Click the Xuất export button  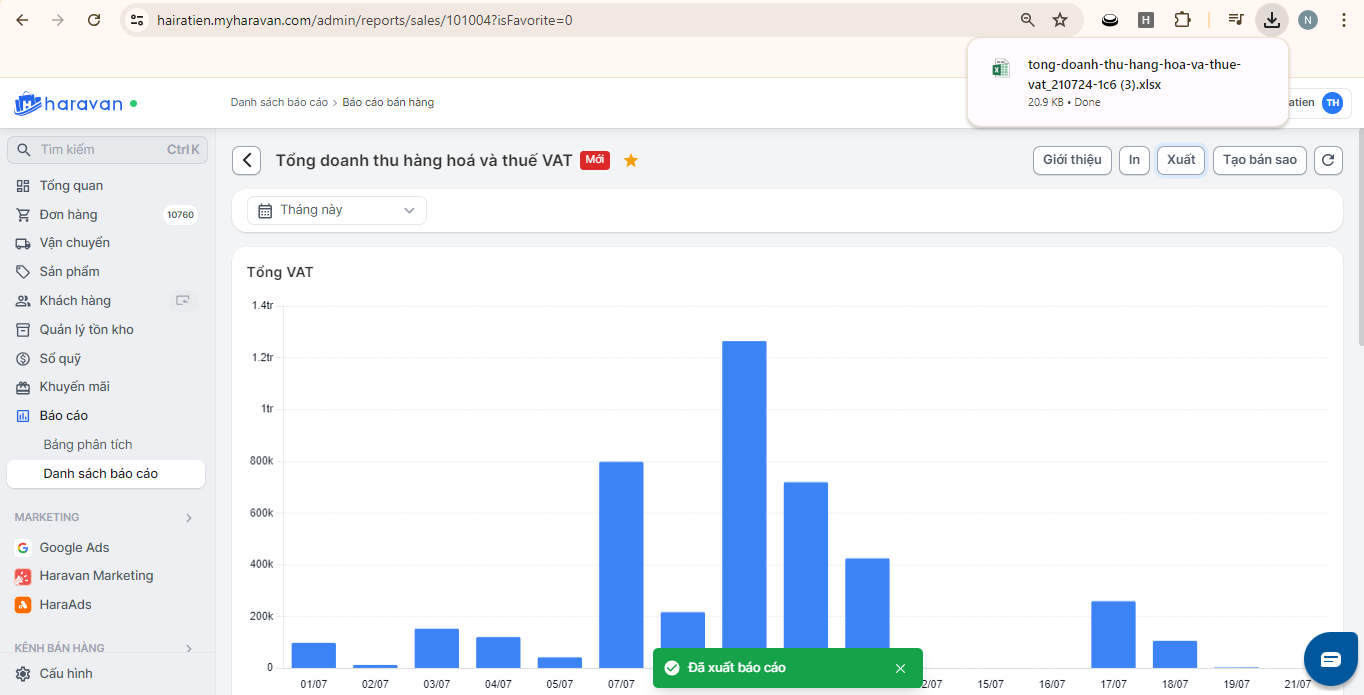click(1181, 160)
